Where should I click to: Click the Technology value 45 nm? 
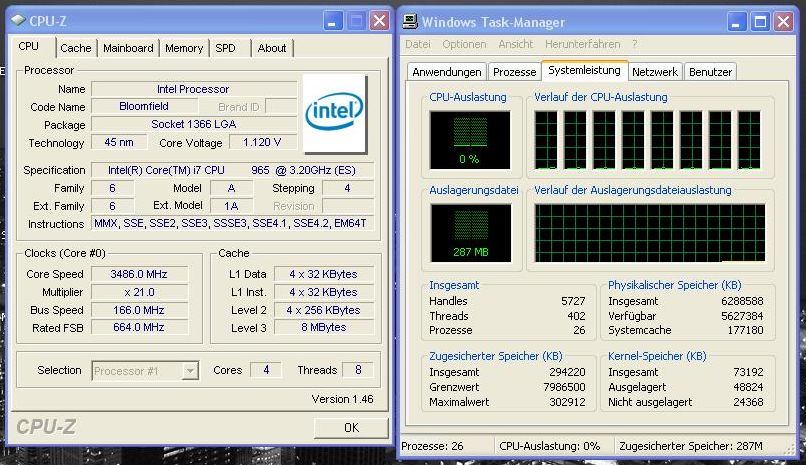coord(119,142)
